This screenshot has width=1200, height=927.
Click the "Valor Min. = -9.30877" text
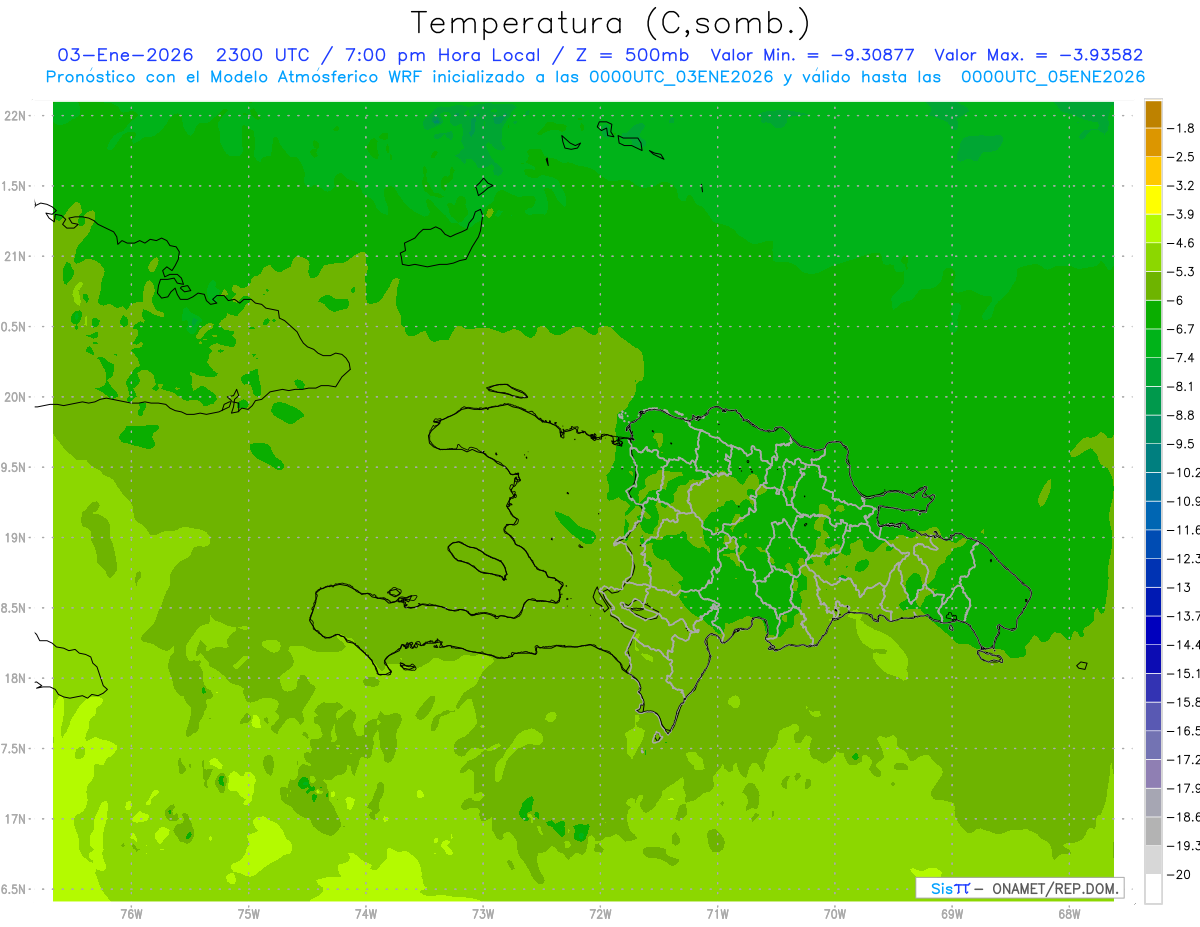(812, 55)
